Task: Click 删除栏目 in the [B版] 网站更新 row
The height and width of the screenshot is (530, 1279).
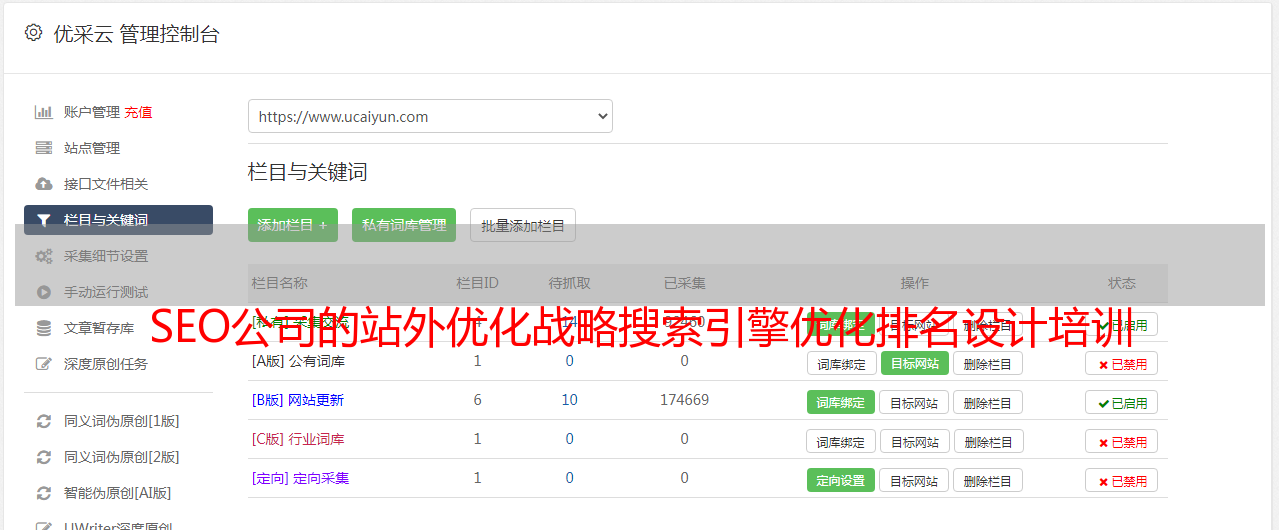Action: pos(987,402)
